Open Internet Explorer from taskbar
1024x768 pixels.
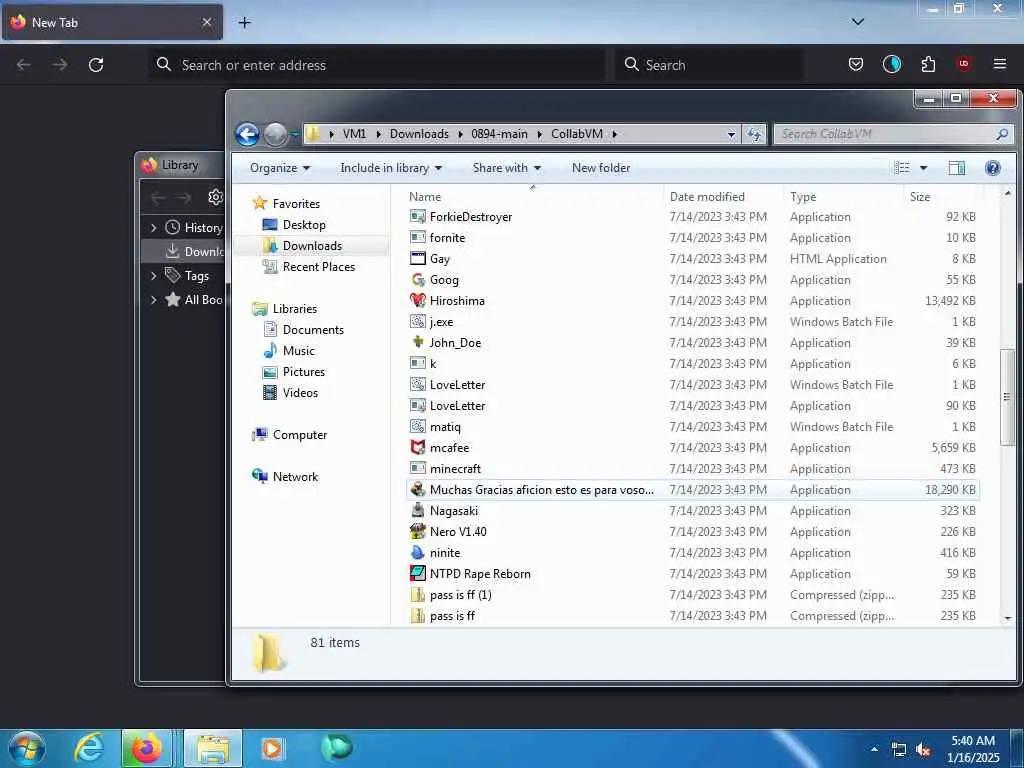click(89, 748)
